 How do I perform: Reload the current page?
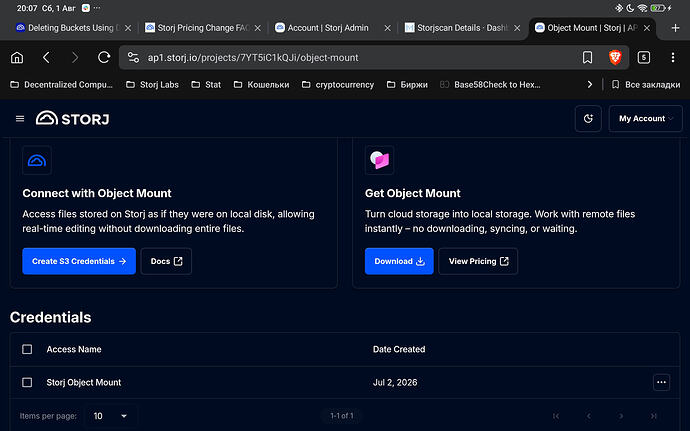tap(104, 58)
